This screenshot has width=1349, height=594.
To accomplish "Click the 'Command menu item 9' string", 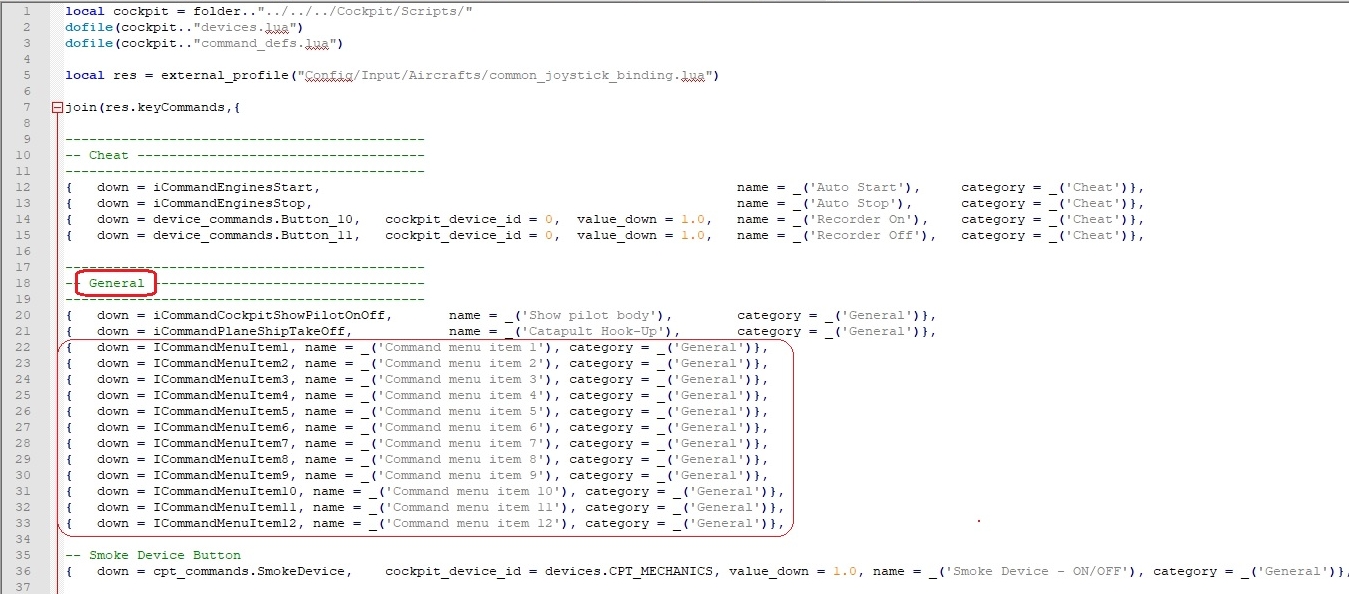I will coord(461,475).
